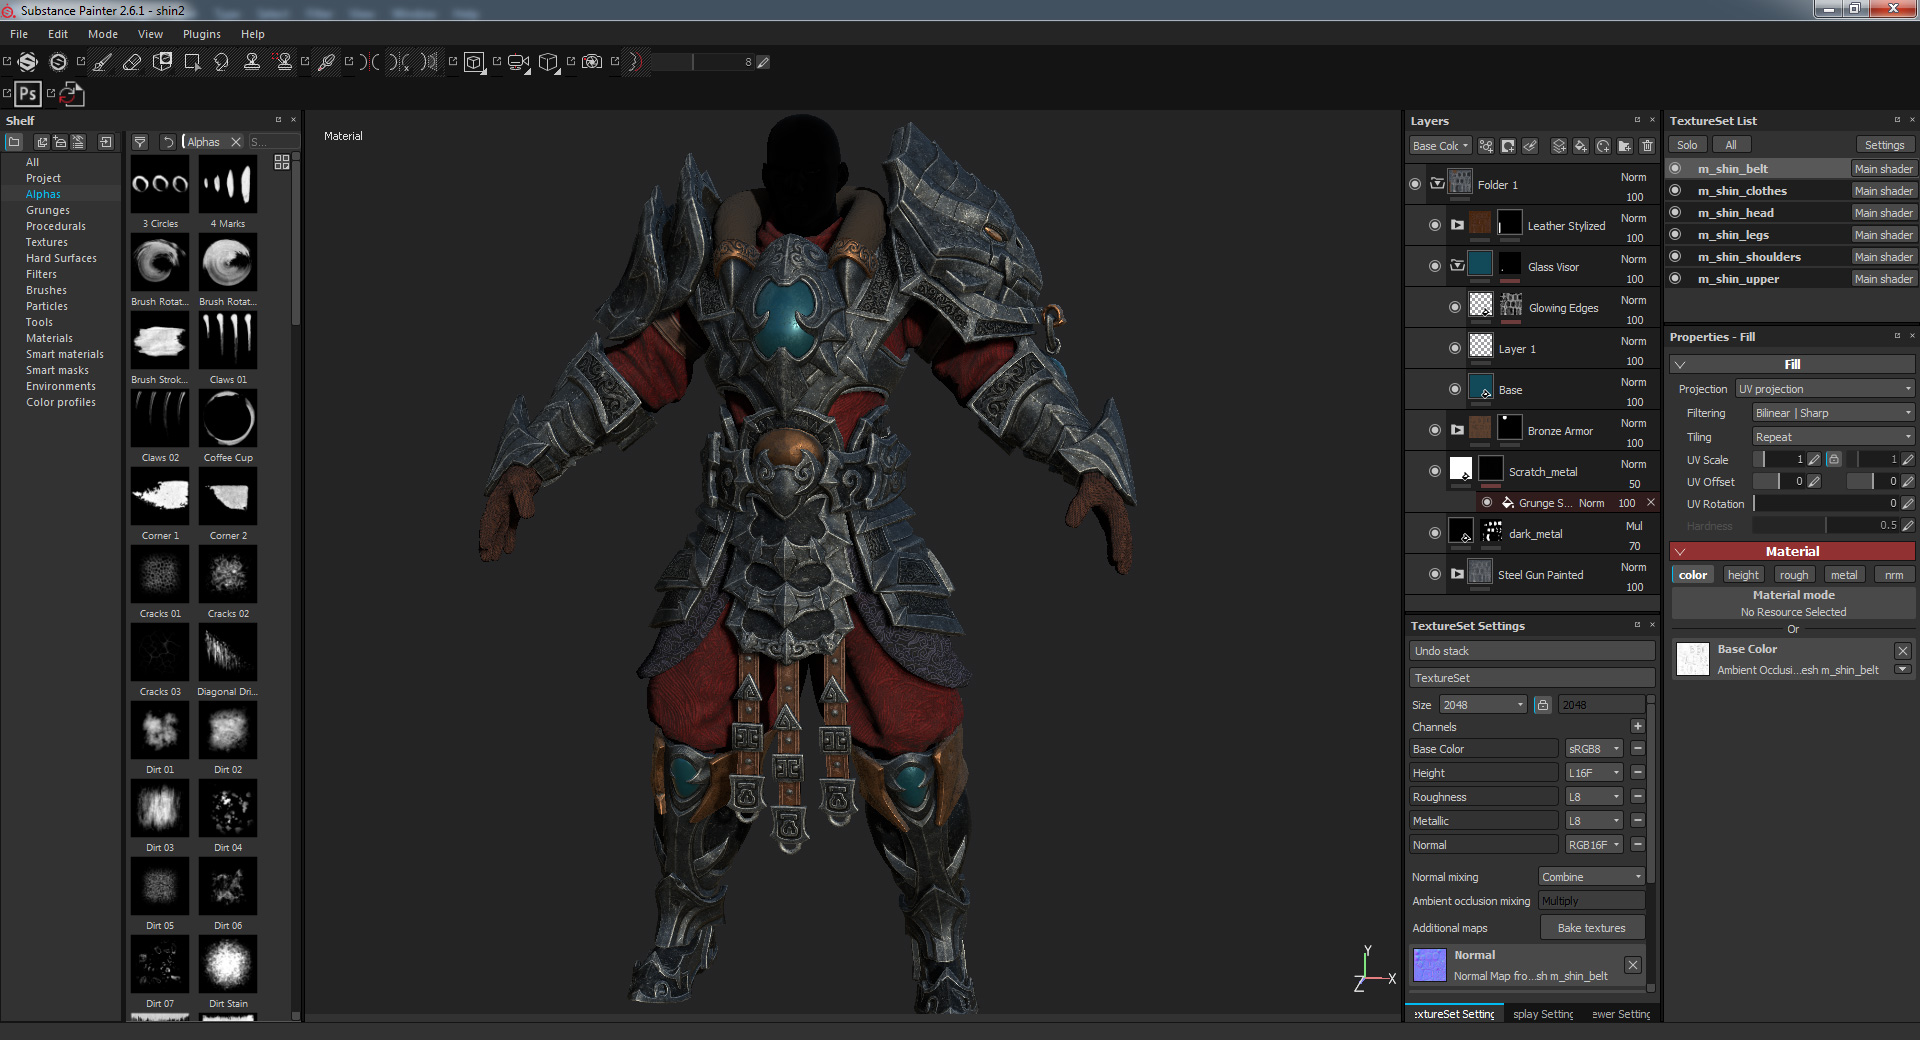The width and height of the screenshot is (1920, 1040).
Task: Select the Smudge tool
Action: click(222, 62)
